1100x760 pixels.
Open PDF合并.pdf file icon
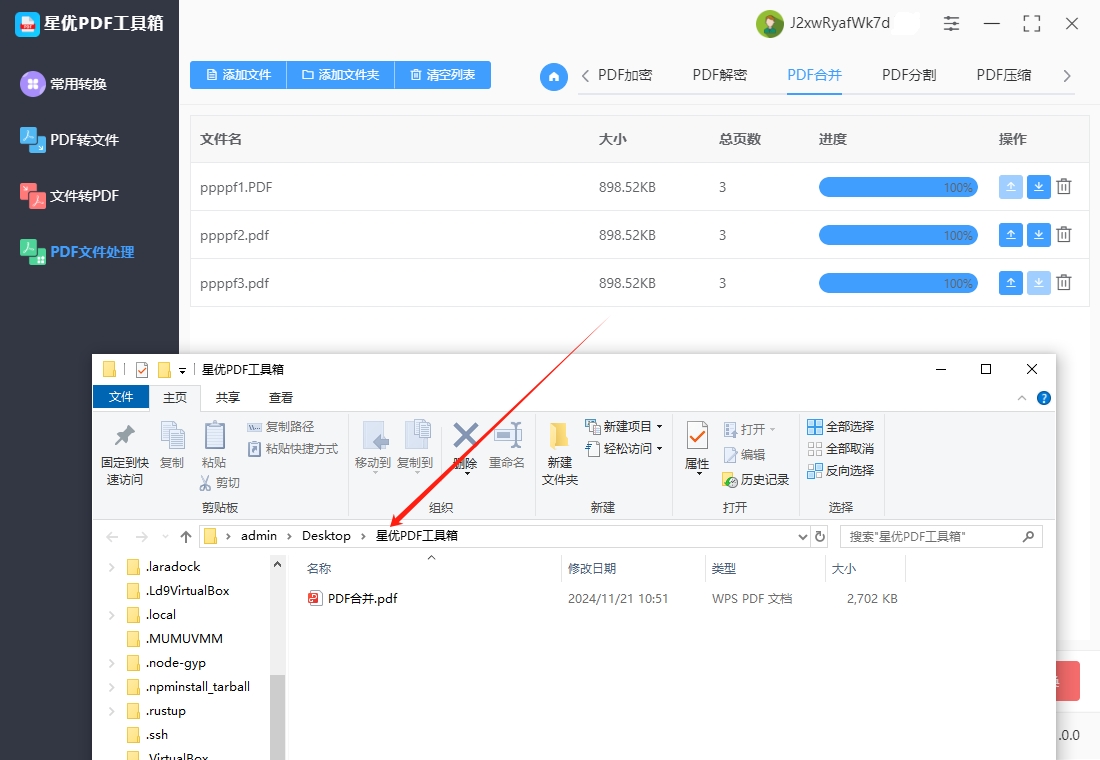[x=314, y=599]
